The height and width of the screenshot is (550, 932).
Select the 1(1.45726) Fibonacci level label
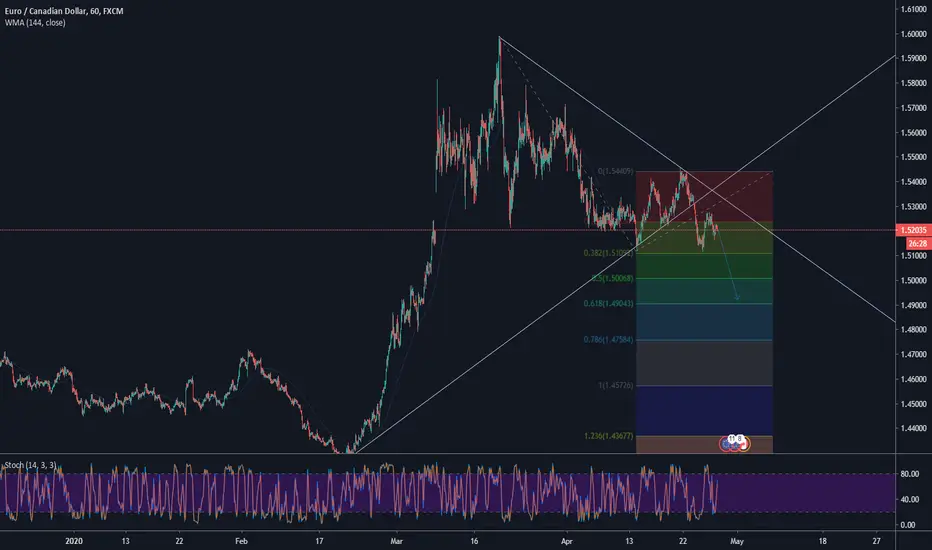tap(615, 385)
